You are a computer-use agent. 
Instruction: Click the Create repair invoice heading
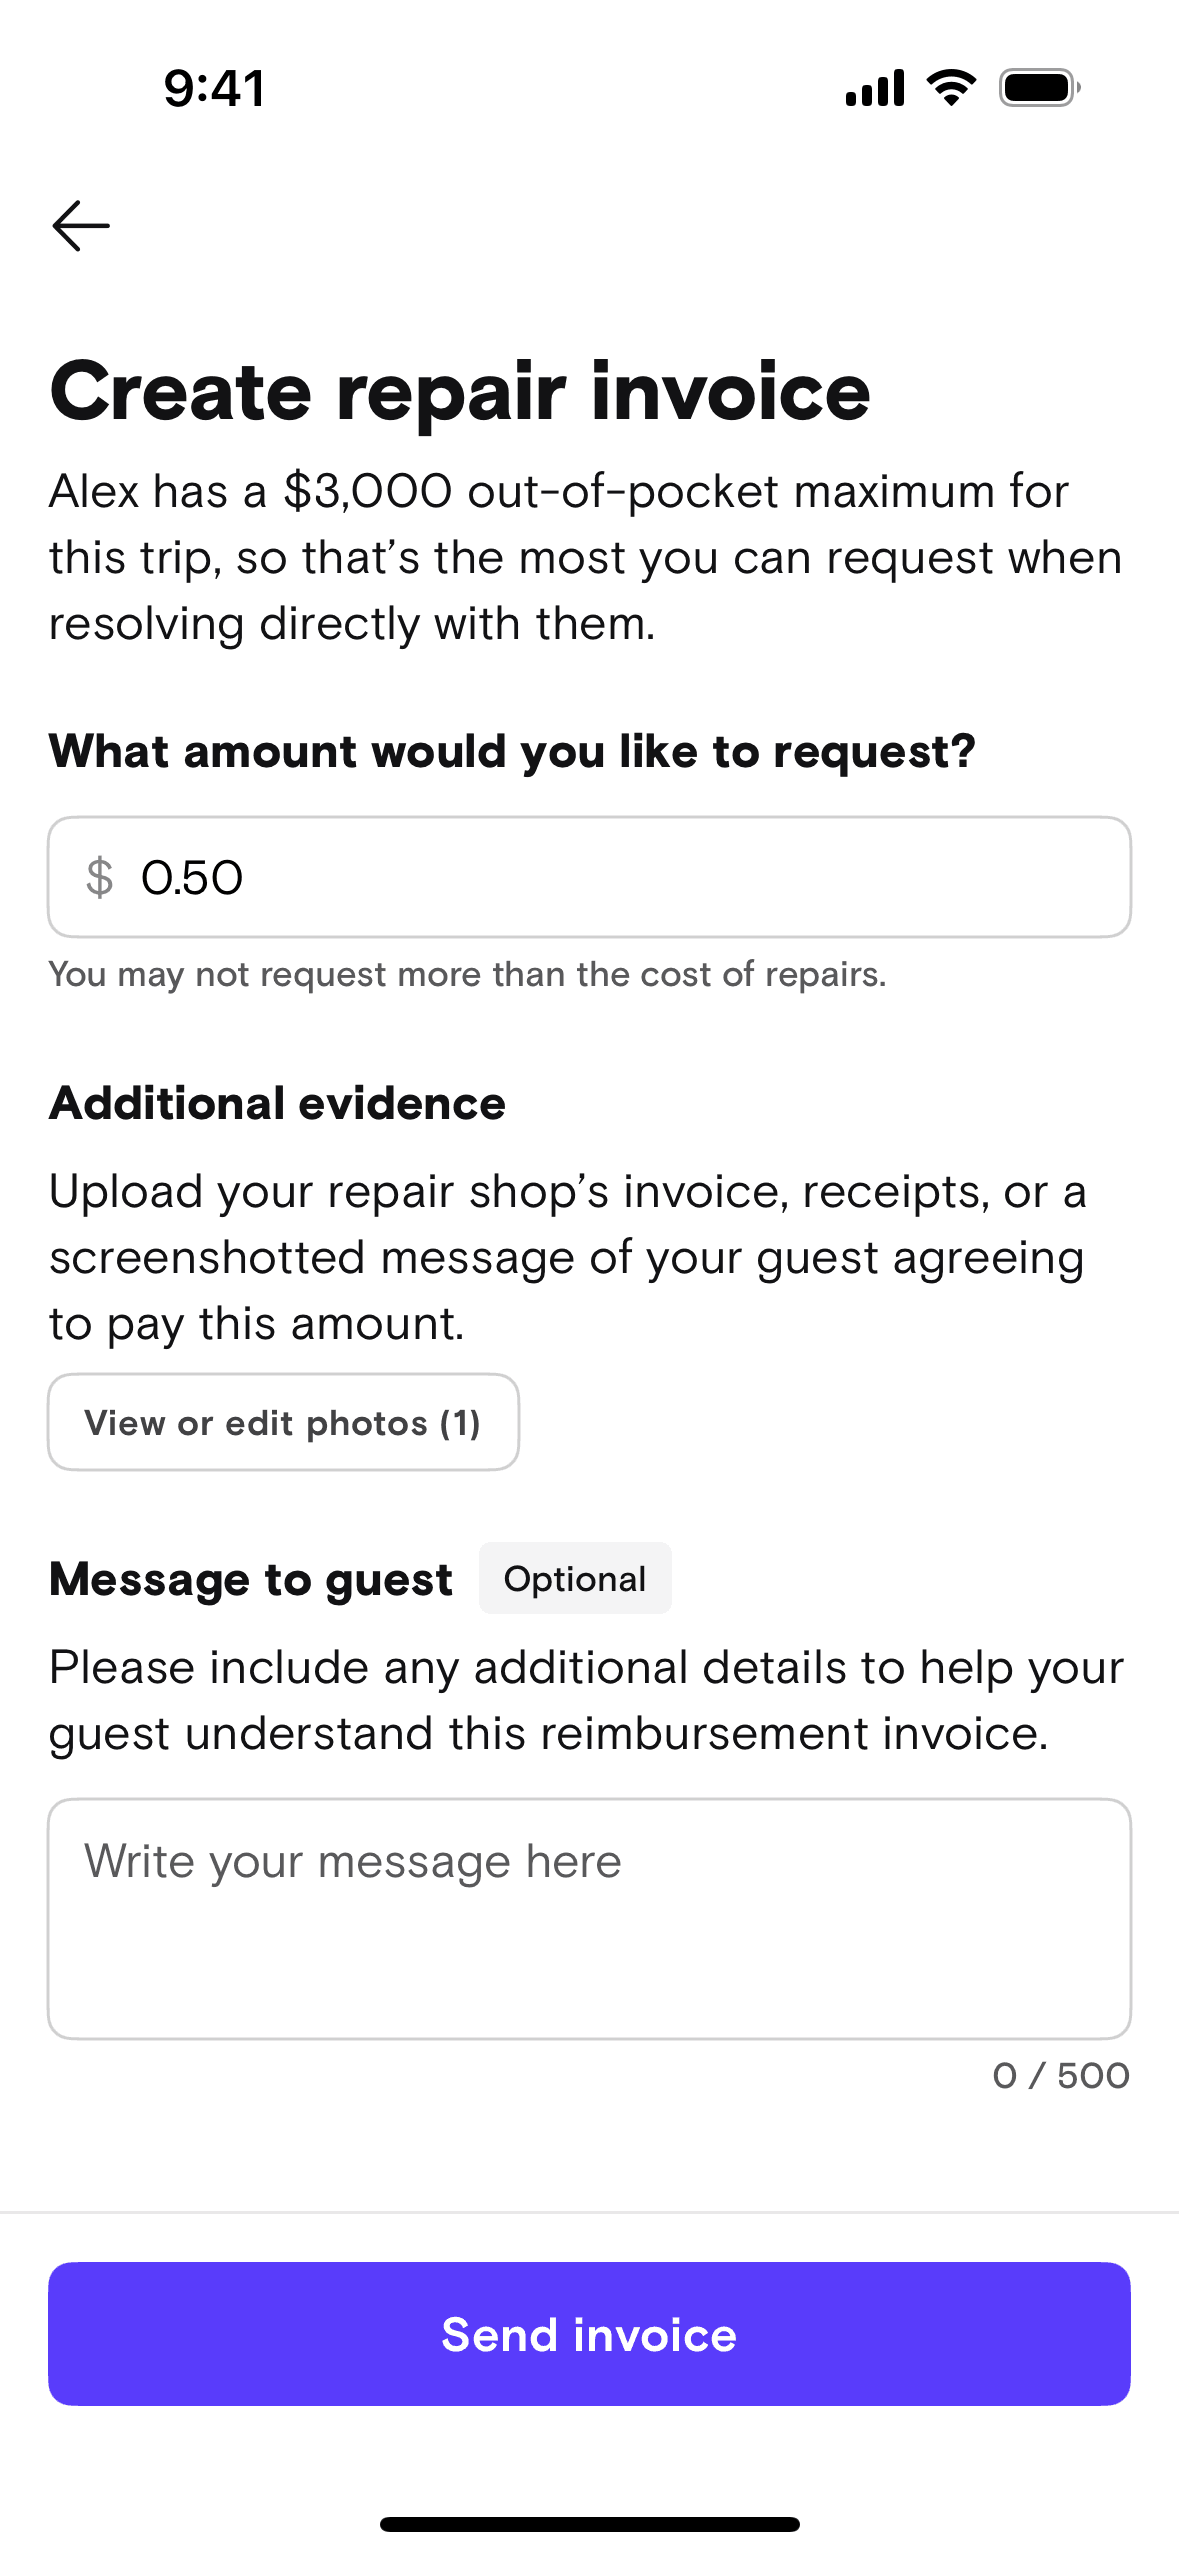[460, 391]
